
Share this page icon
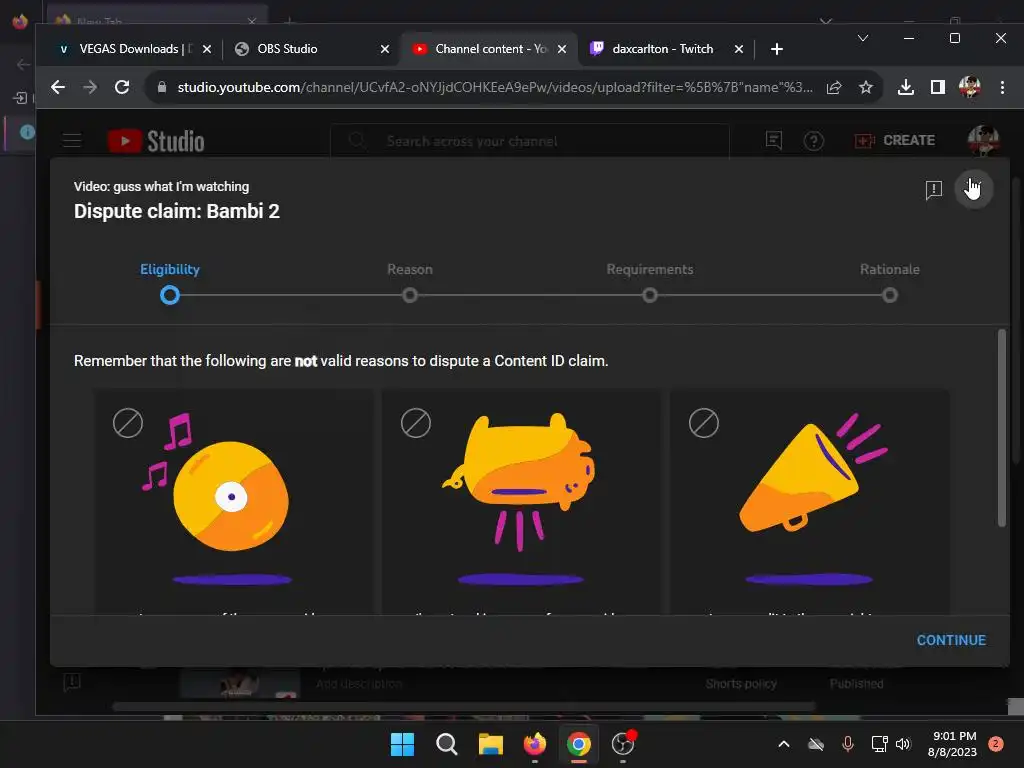pos(834,87)
